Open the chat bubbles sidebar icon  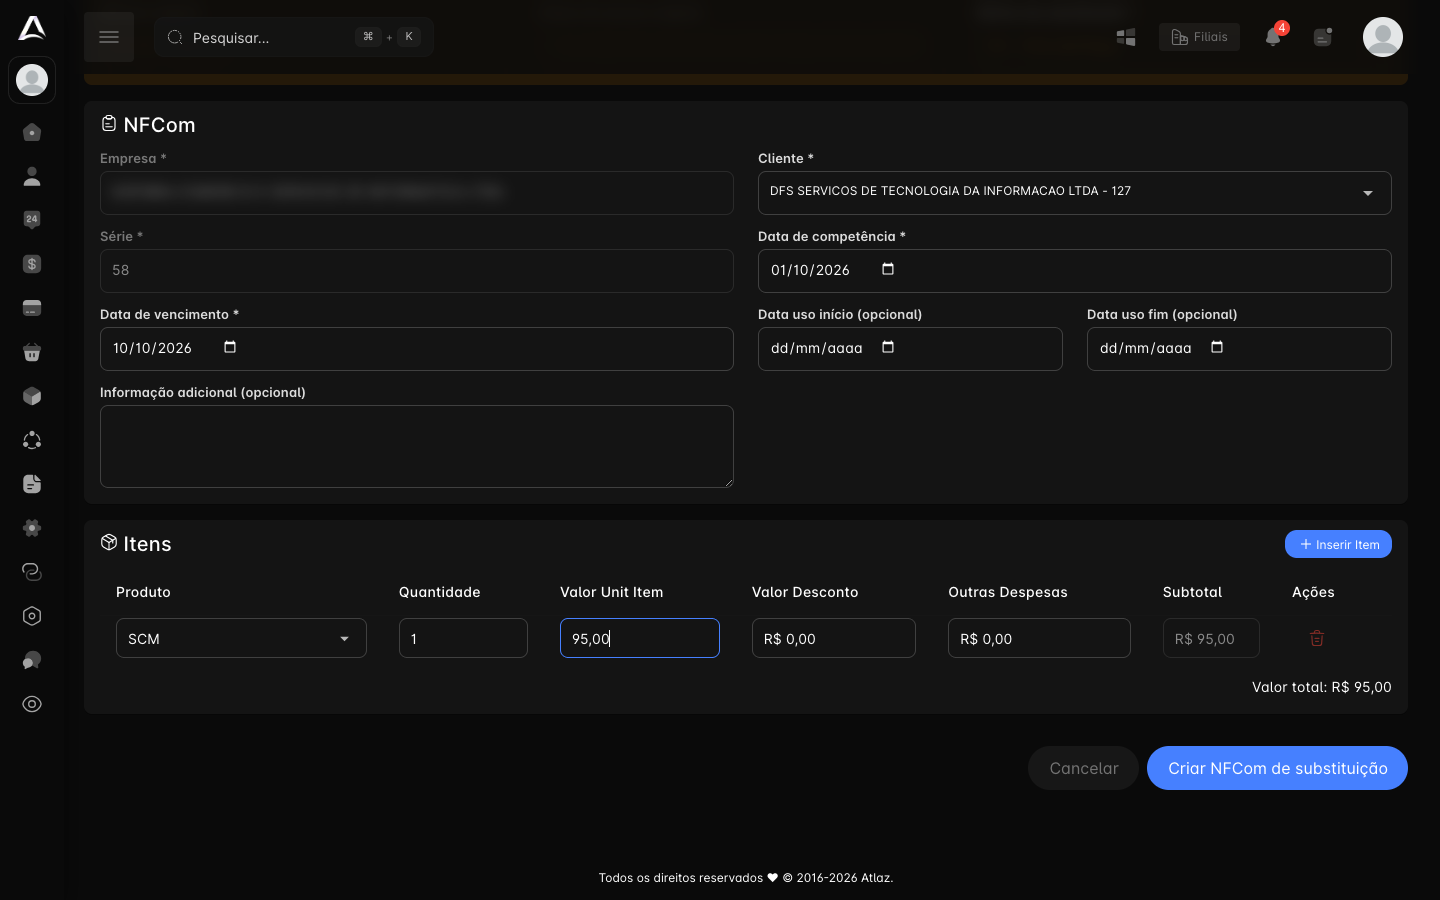[x=32, y=660]
